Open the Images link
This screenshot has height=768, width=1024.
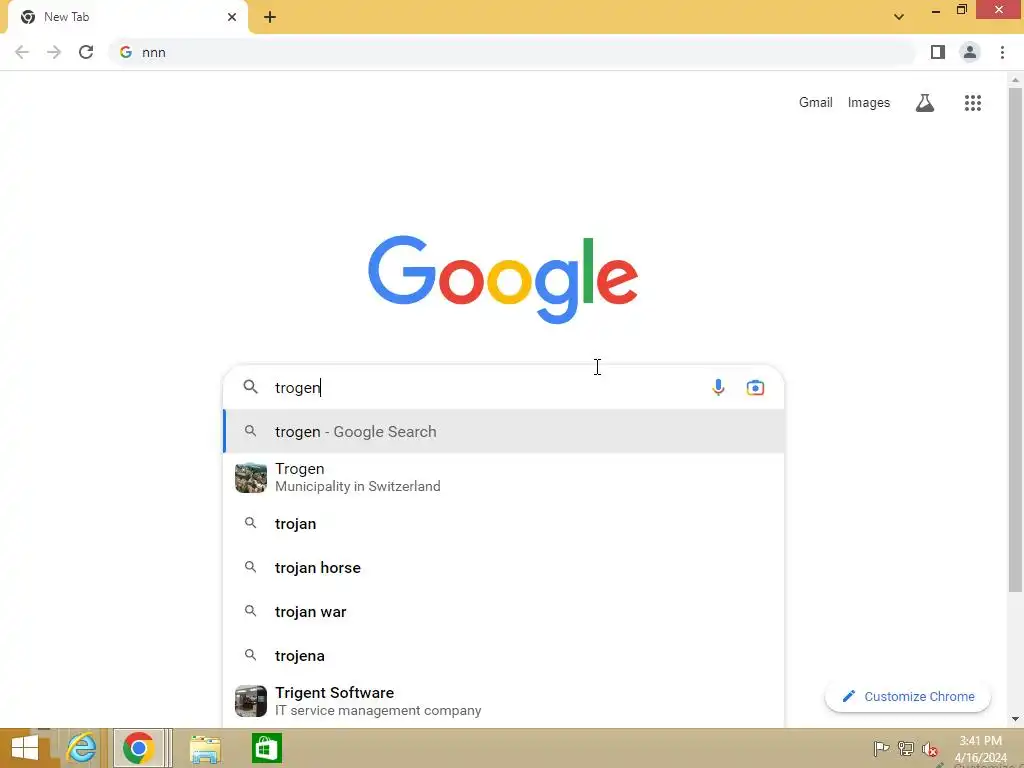click(869, 103)
